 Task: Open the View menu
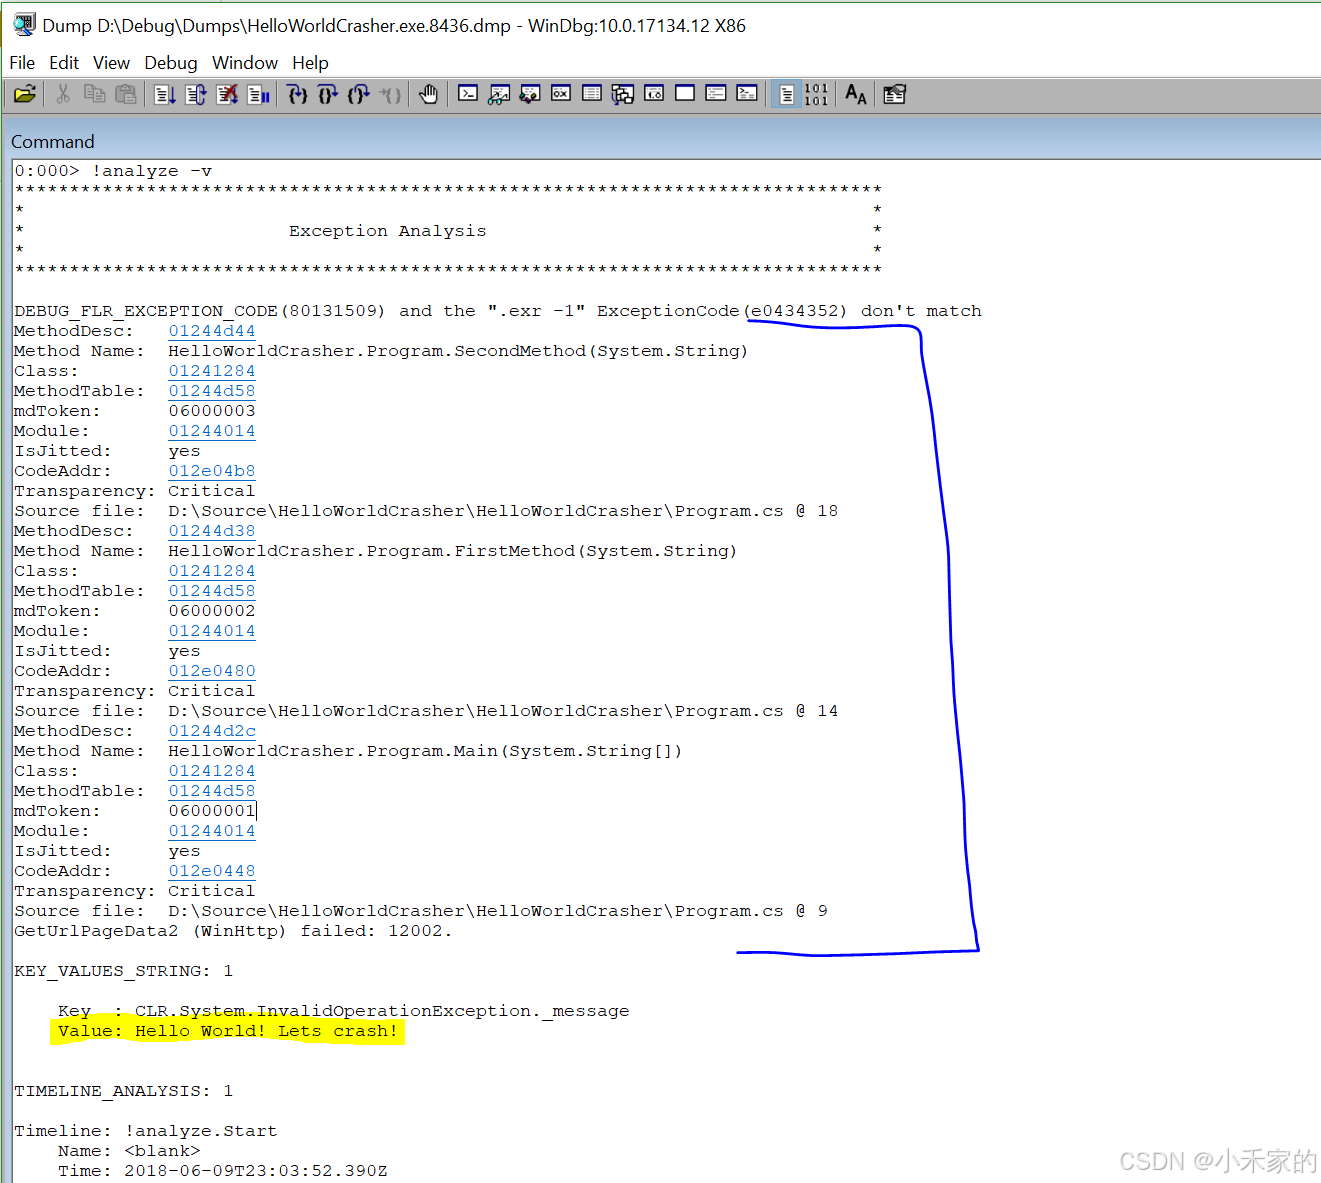(x=111, y=63)
